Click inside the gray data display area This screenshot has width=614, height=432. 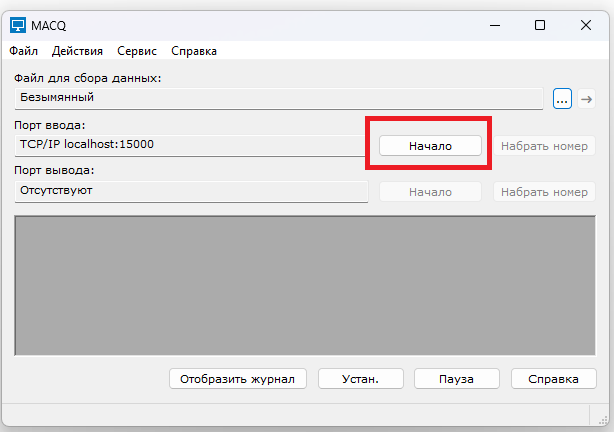click(x=306, y=284)
